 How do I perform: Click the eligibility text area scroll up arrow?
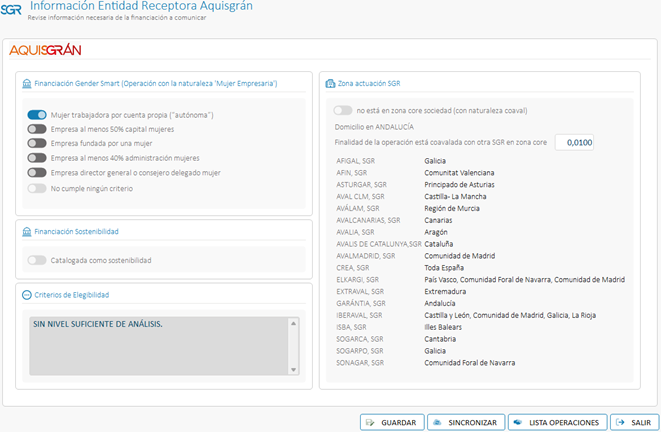(293, 323)
